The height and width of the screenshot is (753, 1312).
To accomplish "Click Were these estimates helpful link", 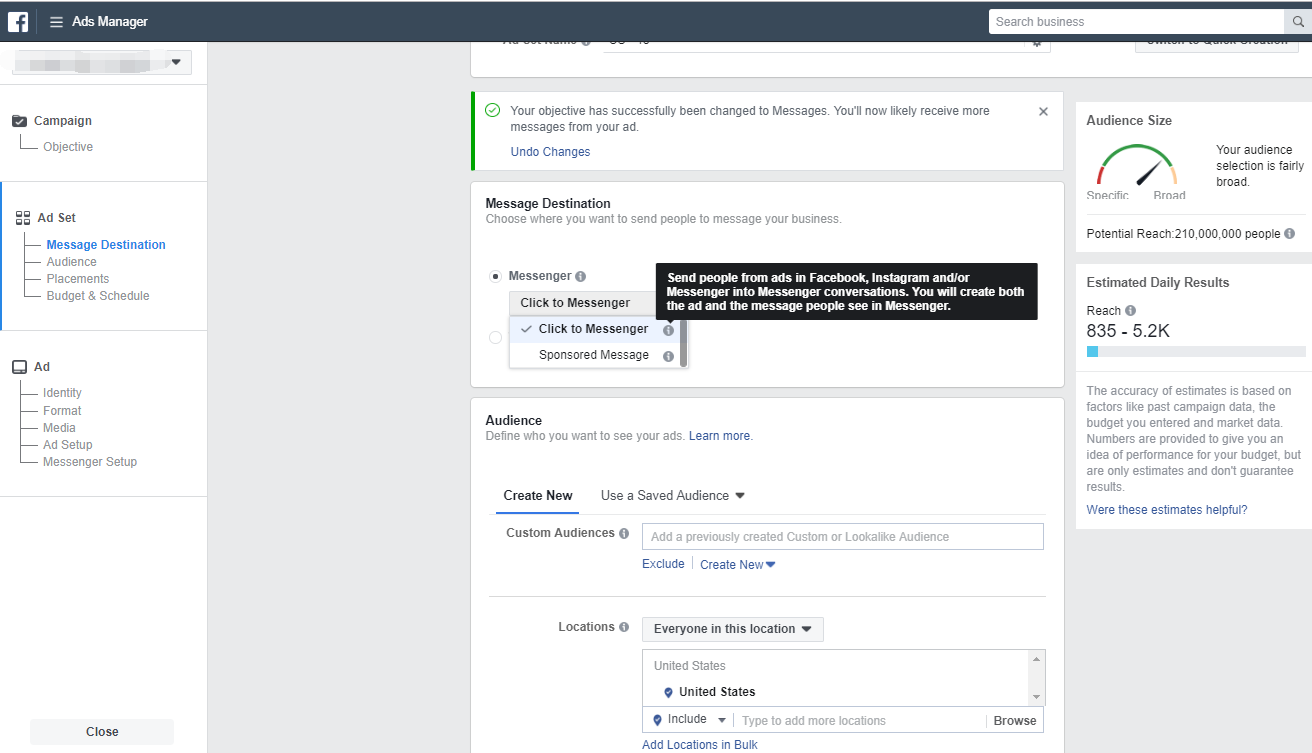I will [x=1167, y=510].
